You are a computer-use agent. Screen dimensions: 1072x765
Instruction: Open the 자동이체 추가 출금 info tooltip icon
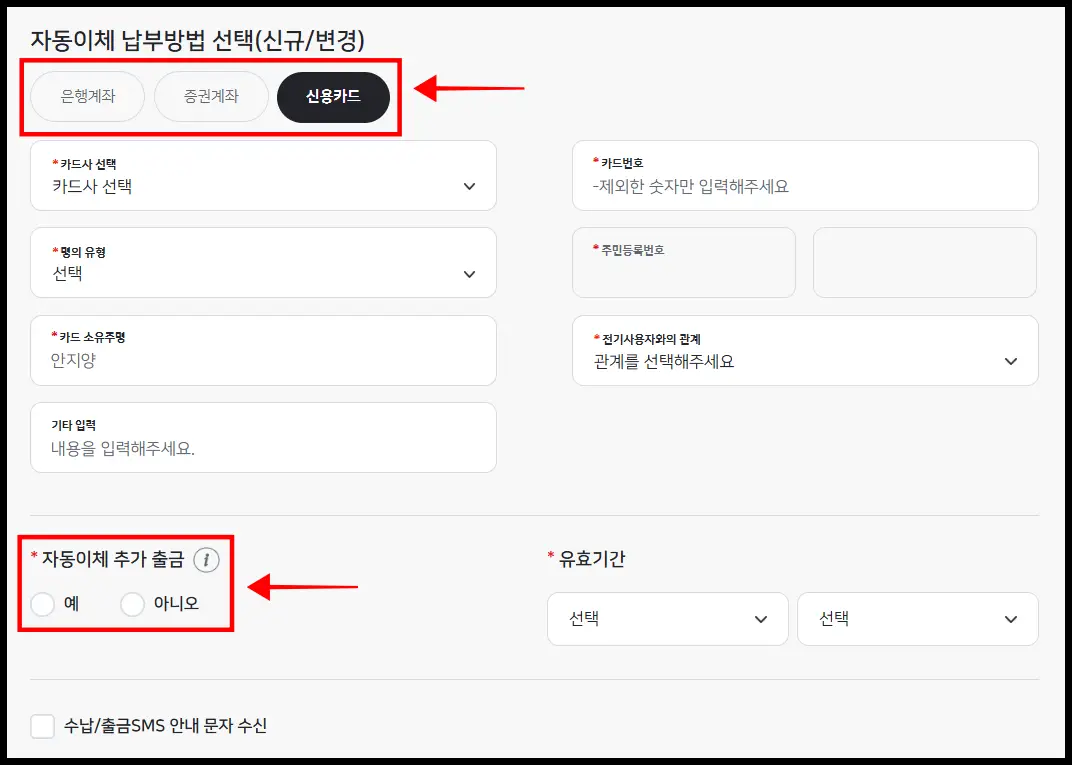coord(207,561)
